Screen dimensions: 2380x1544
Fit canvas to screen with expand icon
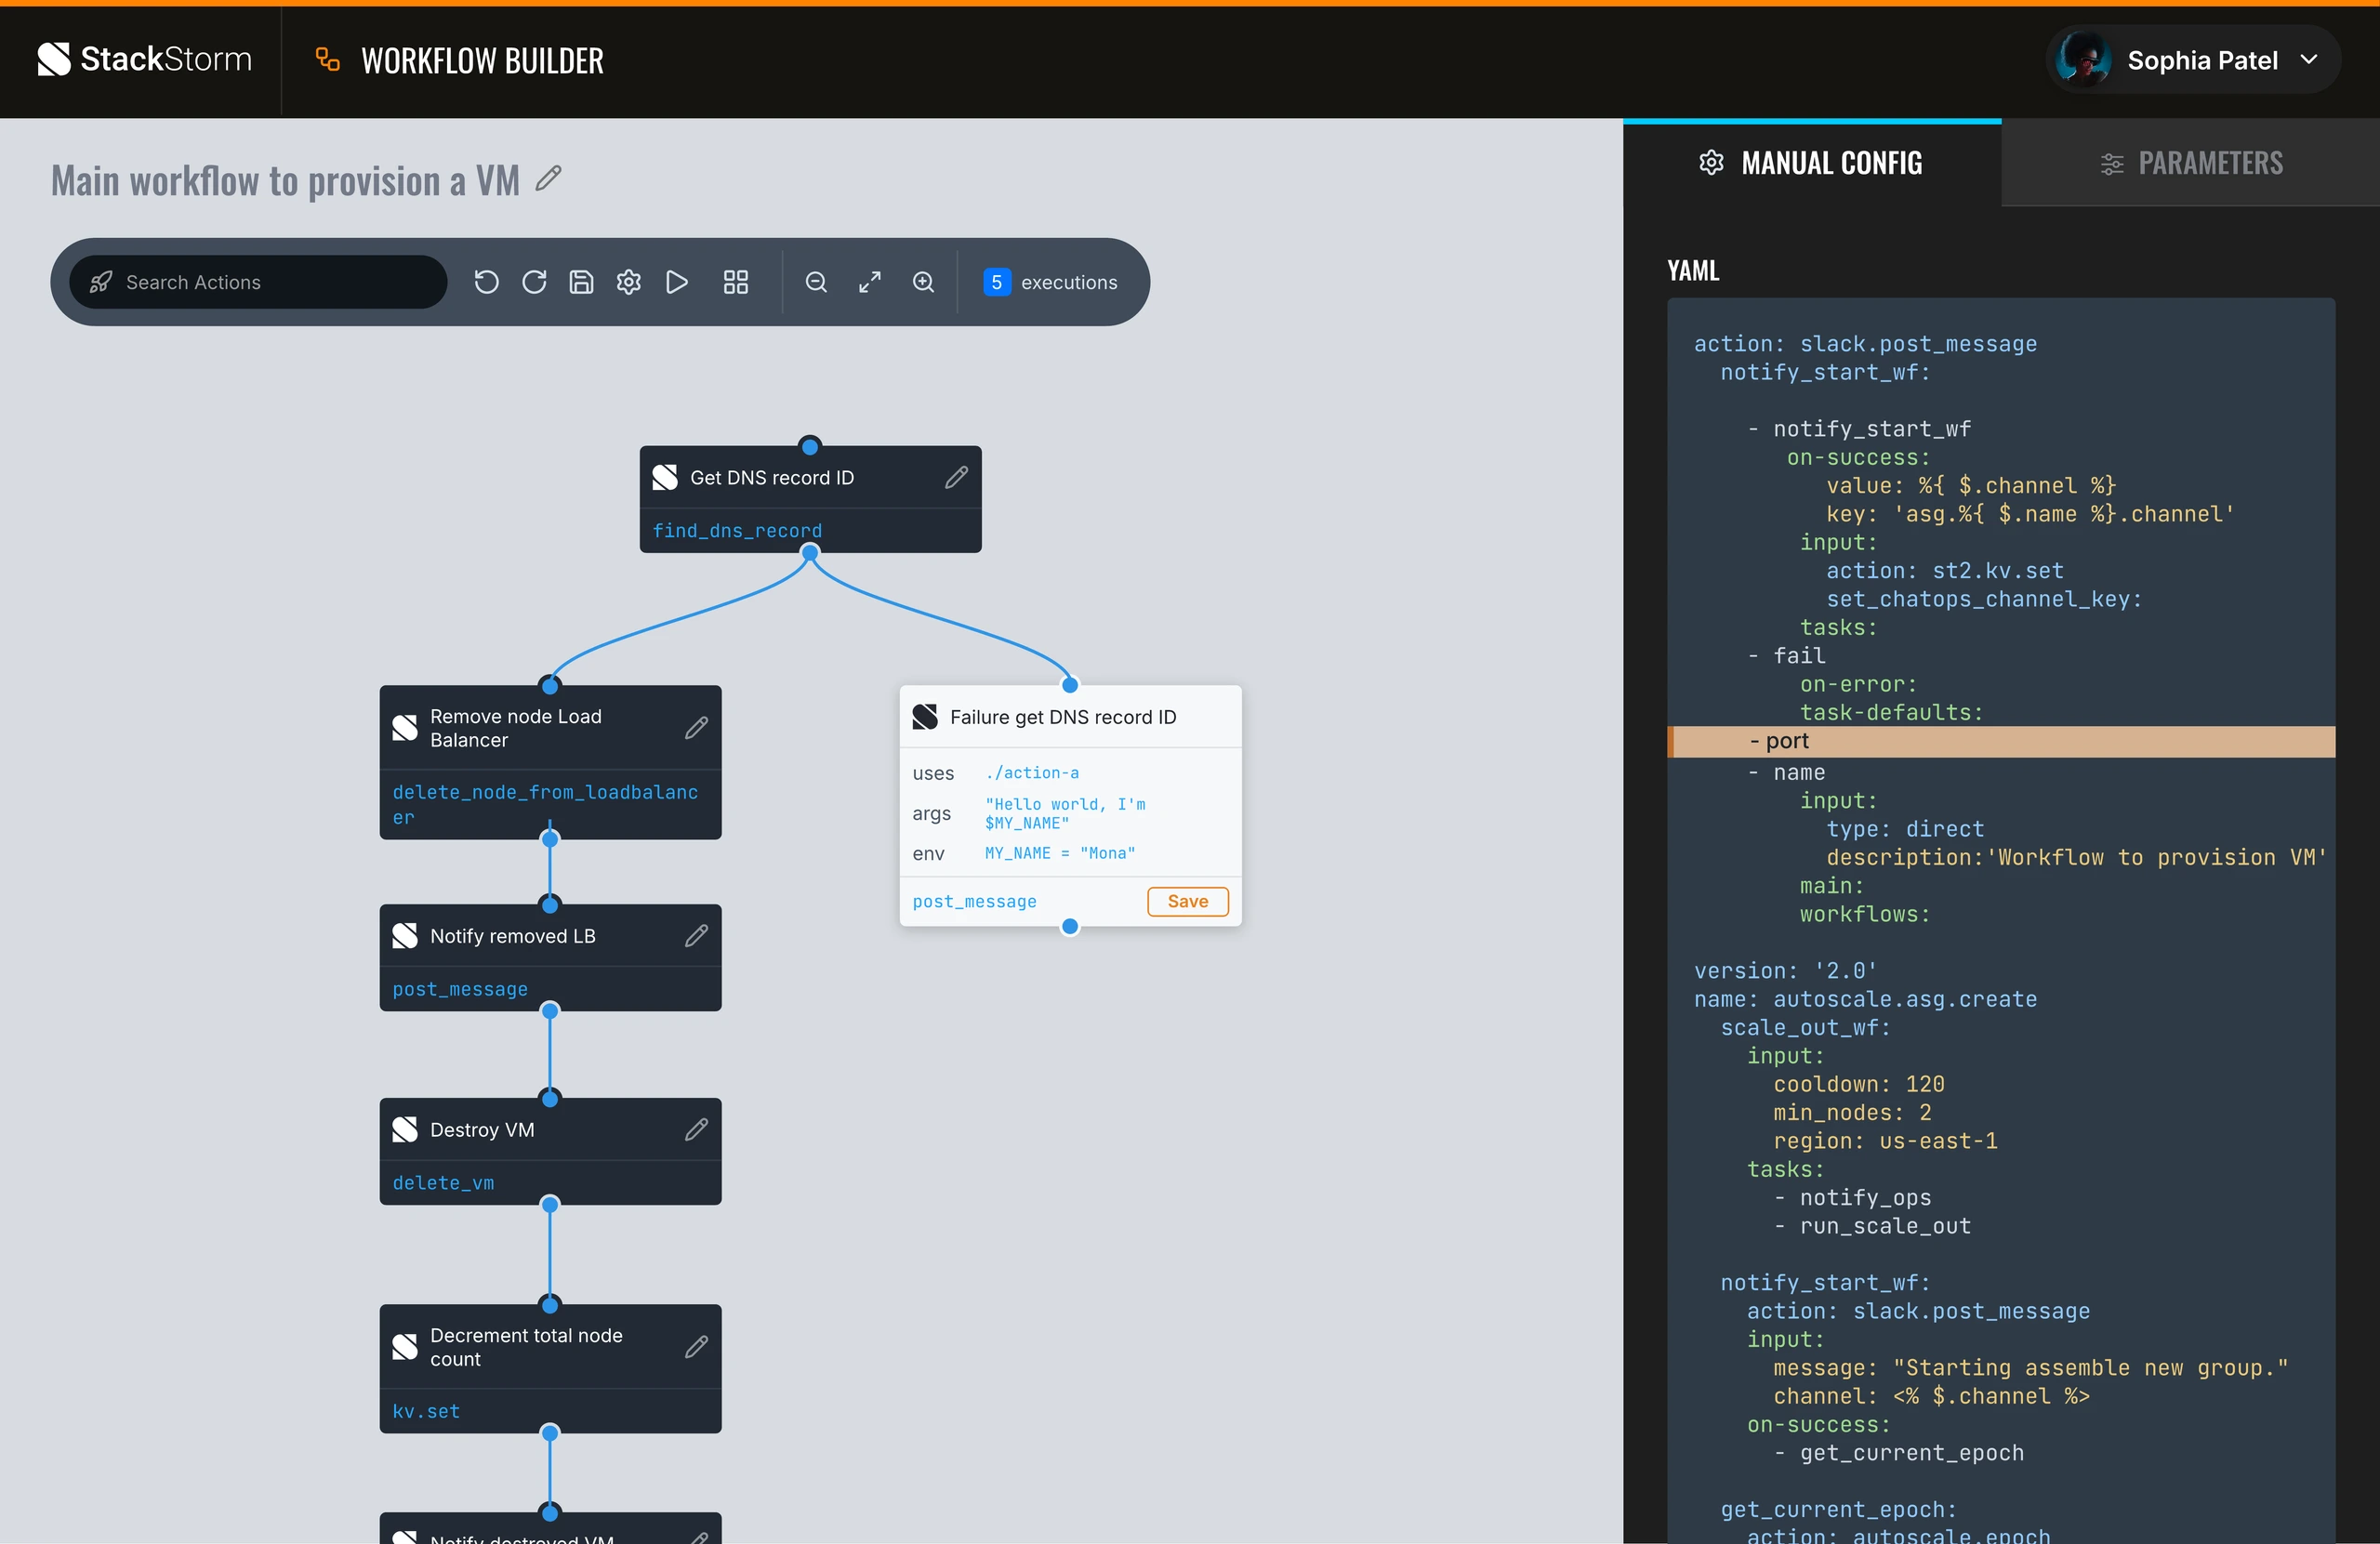coord(870,282)
